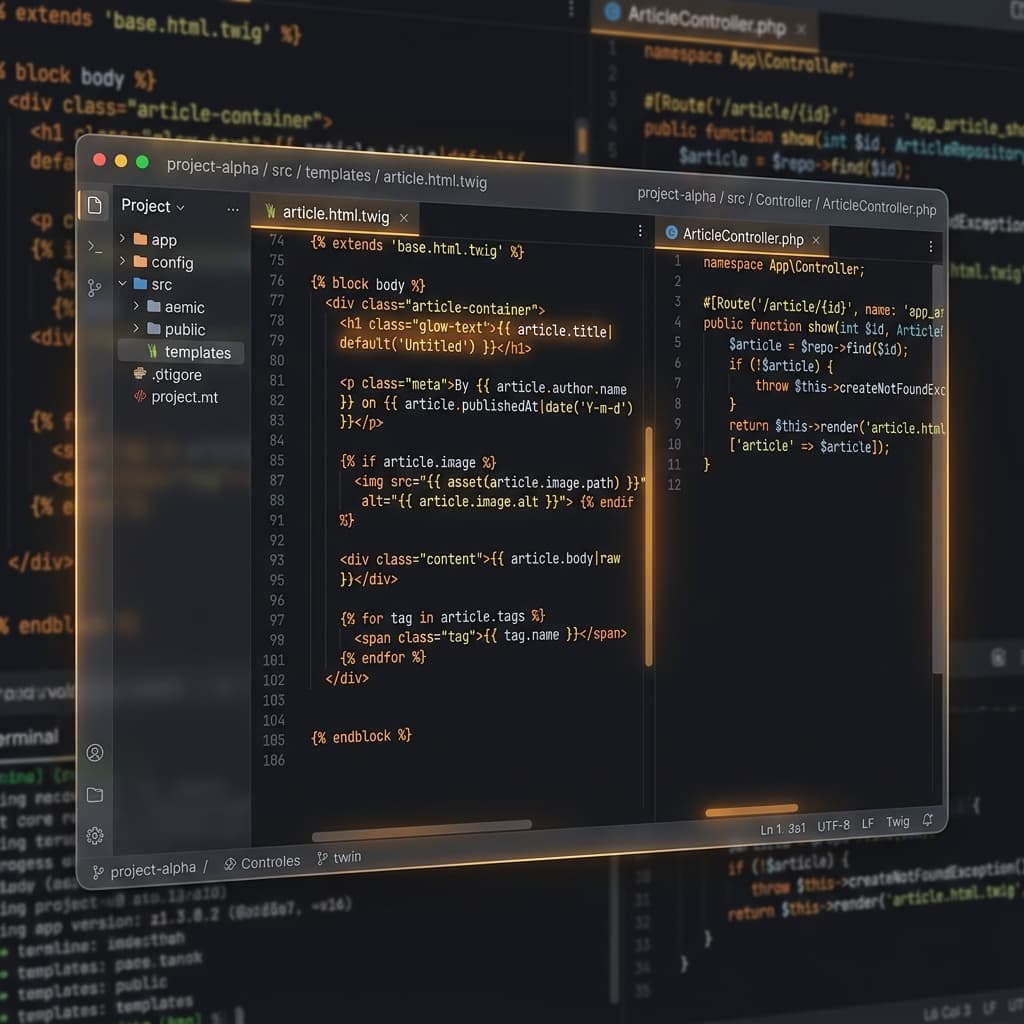
Task: Click ArticleController.php tab in background window
Action: (x=705, y=21)
